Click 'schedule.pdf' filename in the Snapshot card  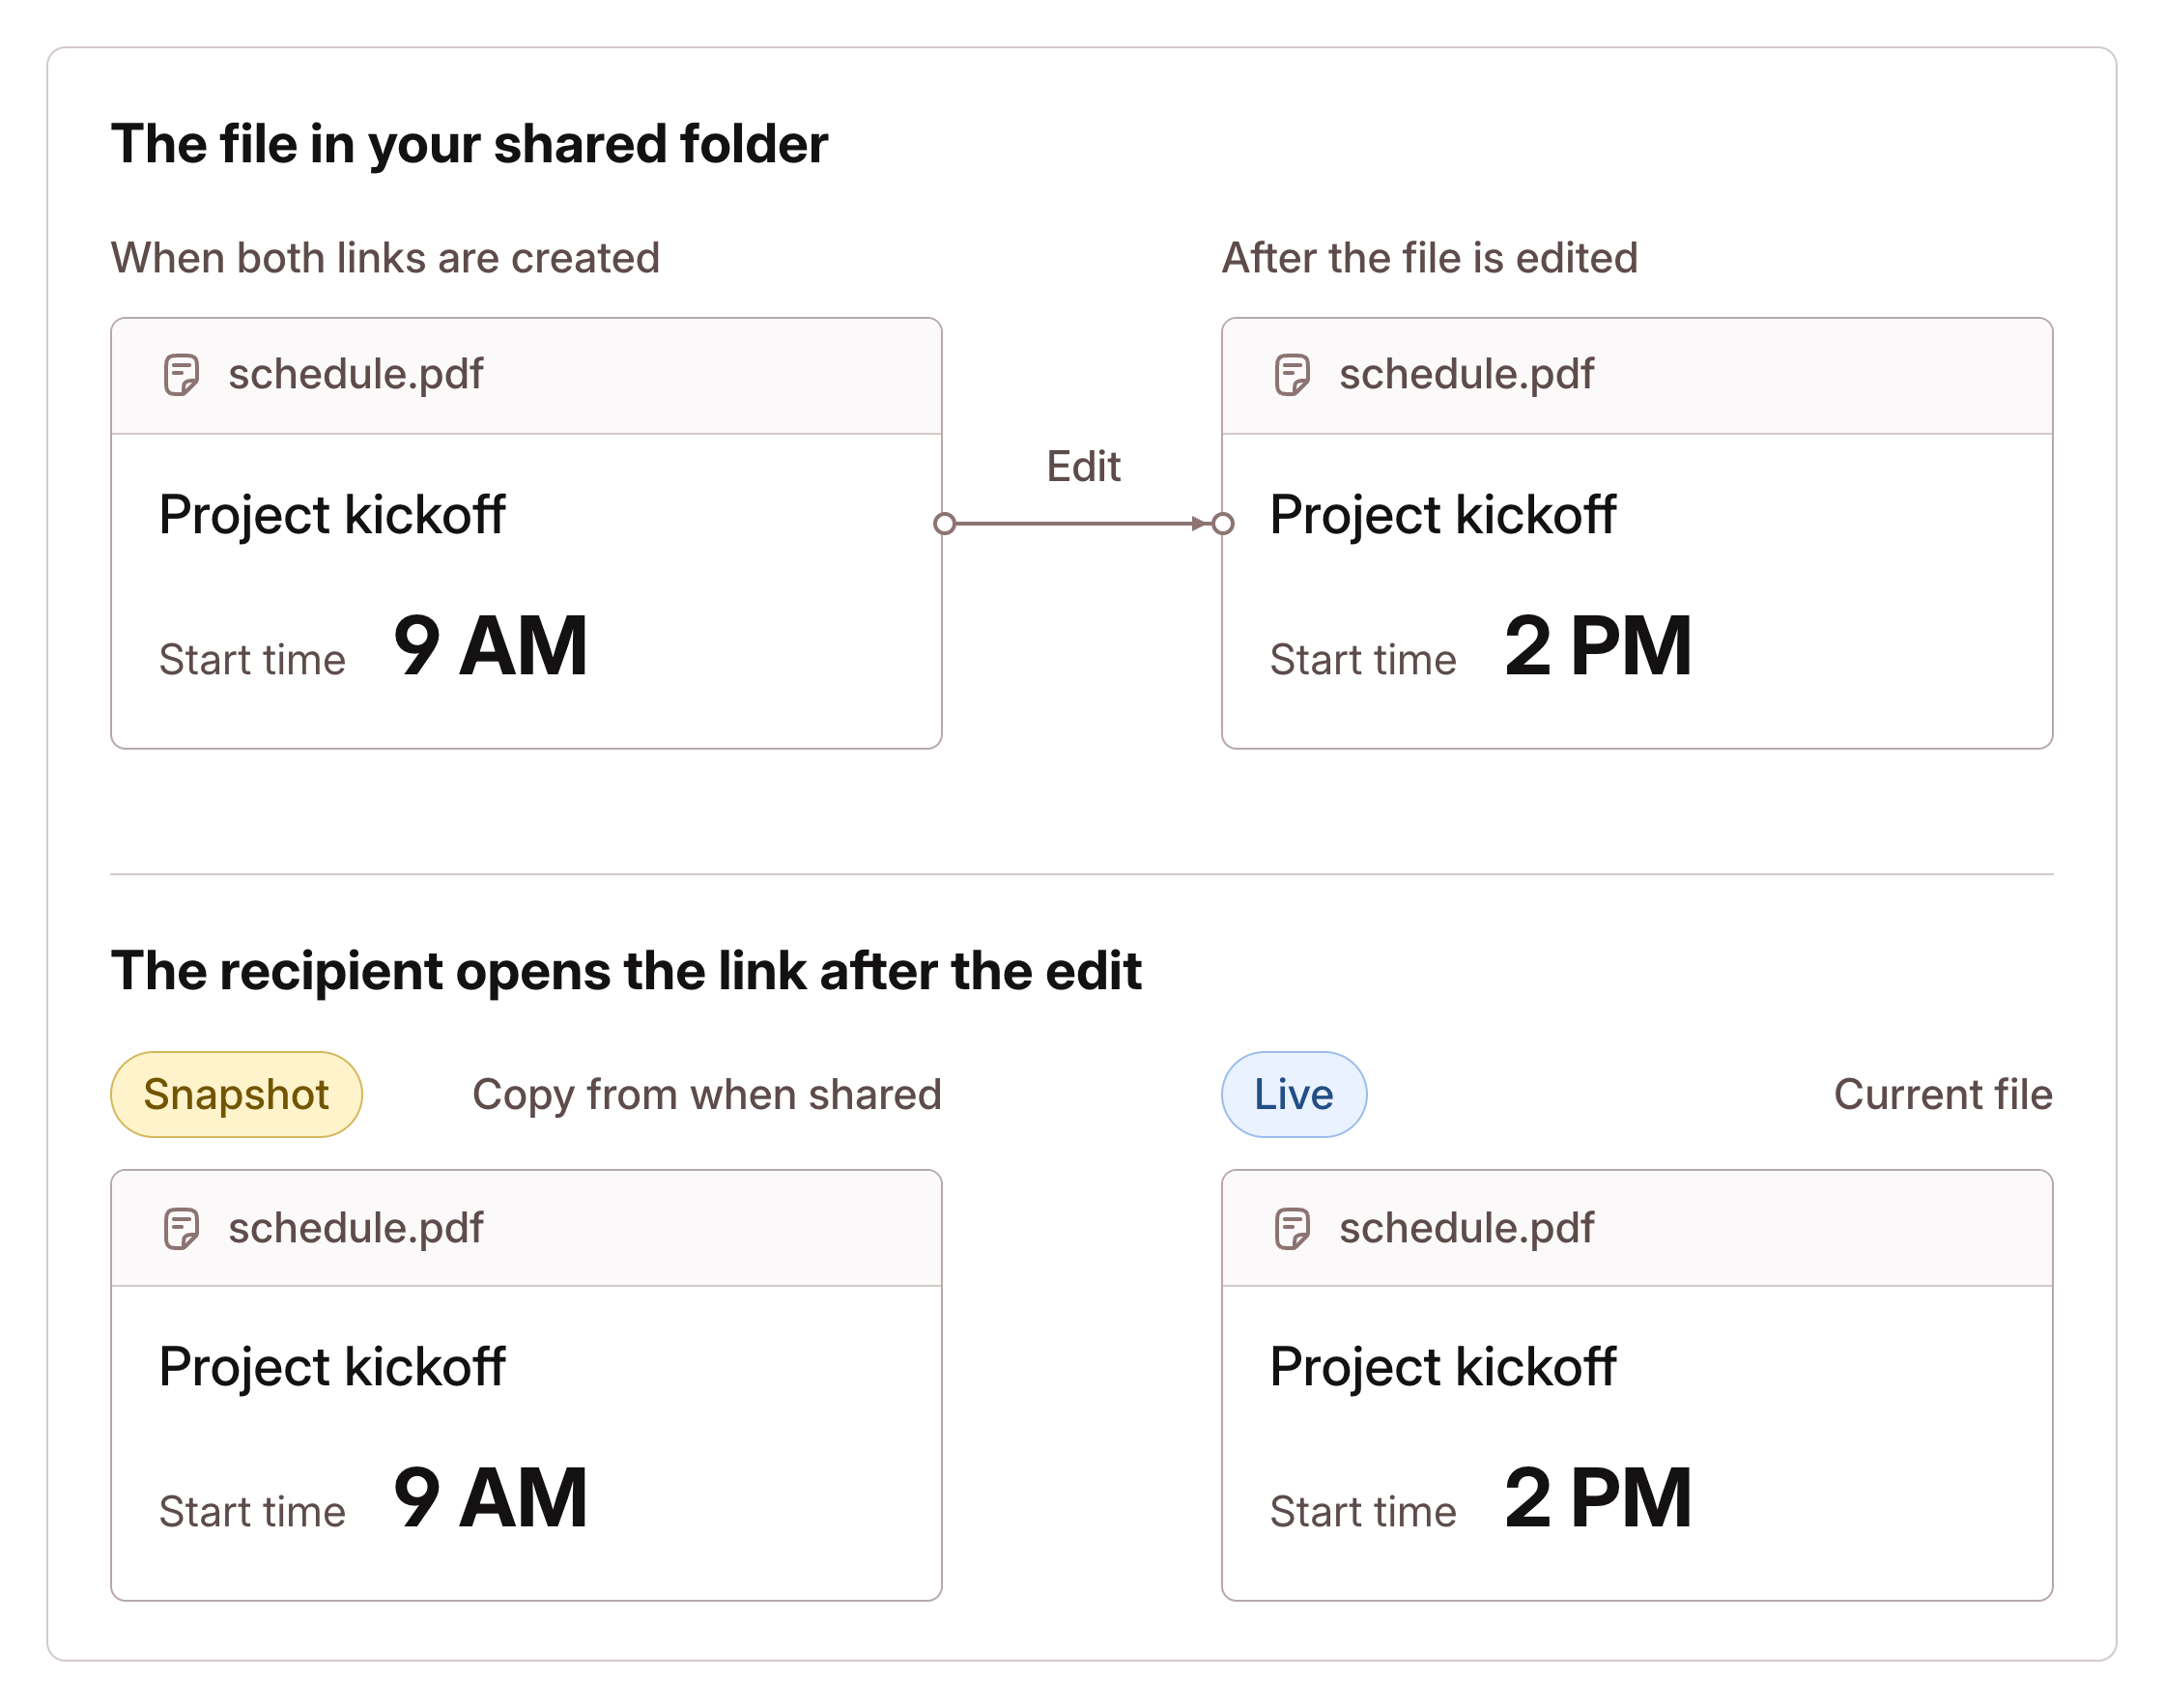[x=356, y=1228]
